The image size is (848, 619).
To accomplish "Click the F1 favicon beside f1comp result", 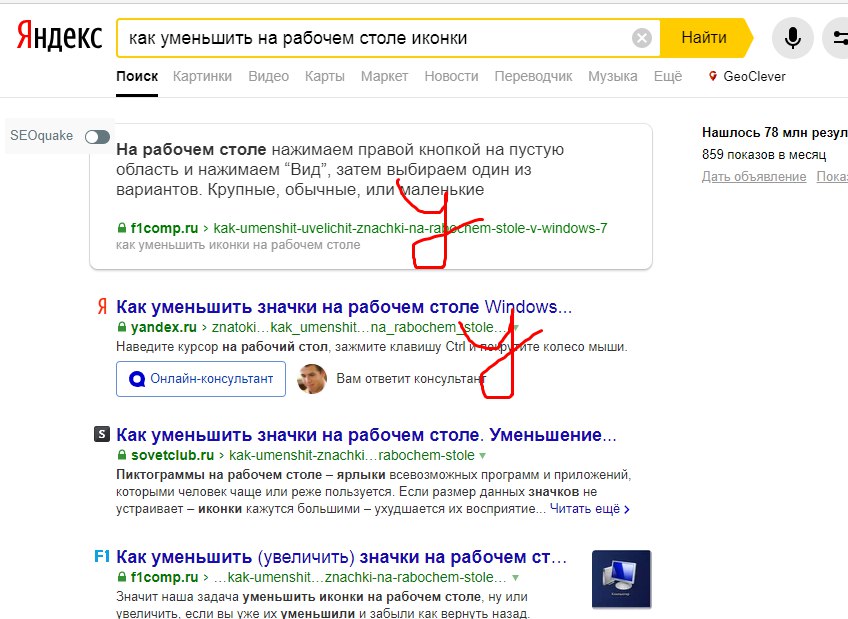I will pos(102,556).
